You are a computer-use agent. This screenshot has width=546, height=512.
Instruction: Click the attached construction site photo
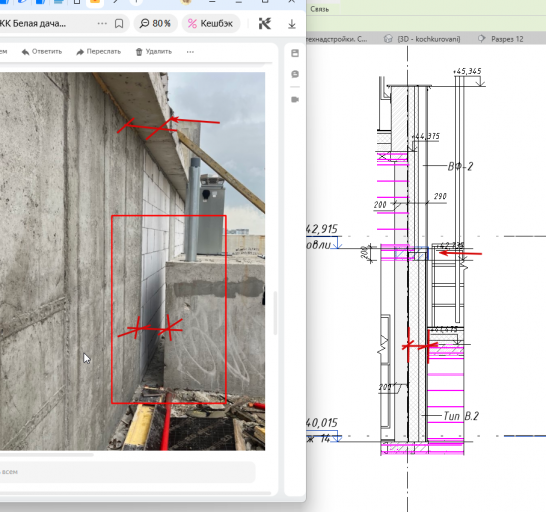pyautogui.click(x=132, y=261)
